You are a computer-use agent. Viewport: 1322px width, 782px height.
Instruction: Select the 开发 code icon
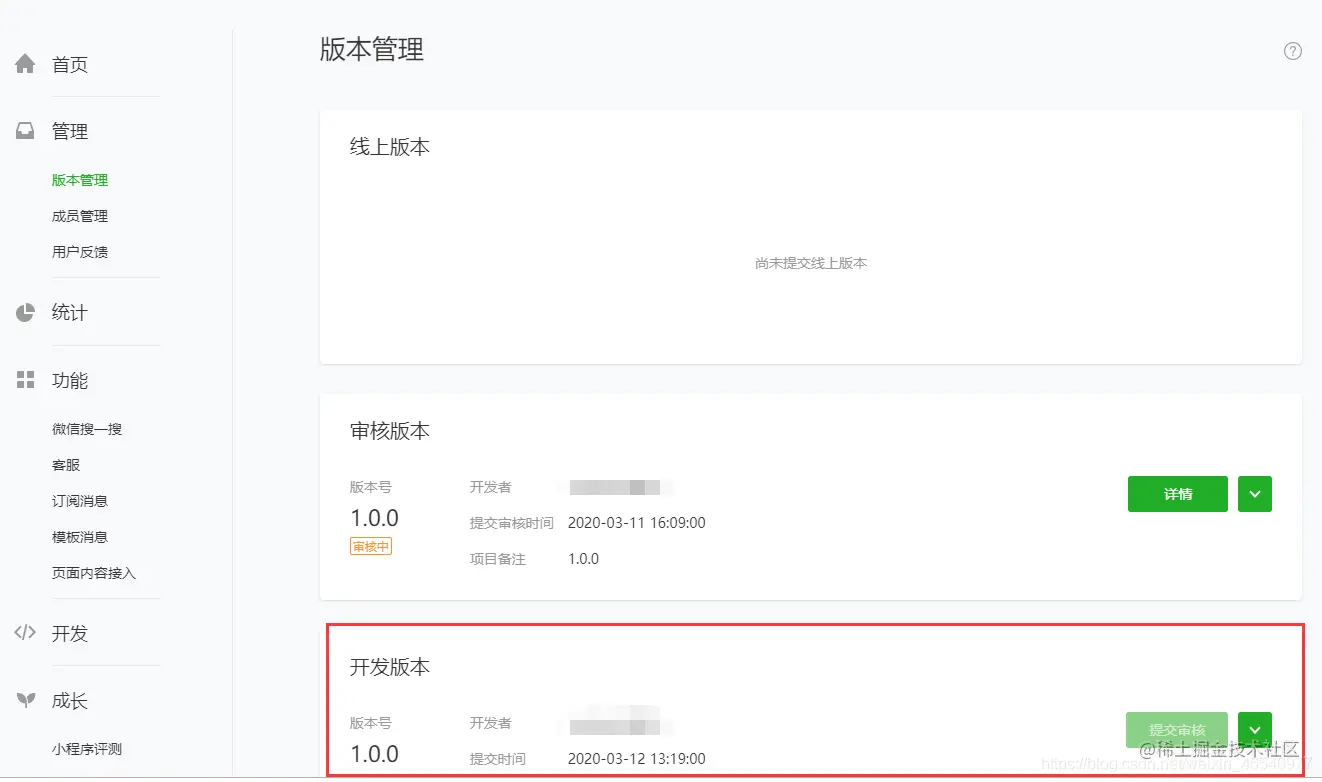[24, 633]
